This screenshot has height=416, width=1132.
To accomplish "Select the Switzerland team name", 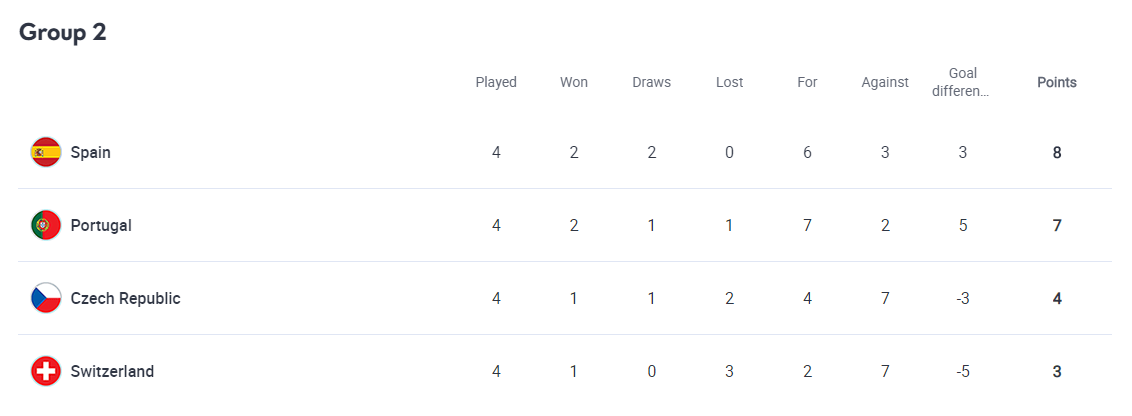I will [x=112, y=371].
